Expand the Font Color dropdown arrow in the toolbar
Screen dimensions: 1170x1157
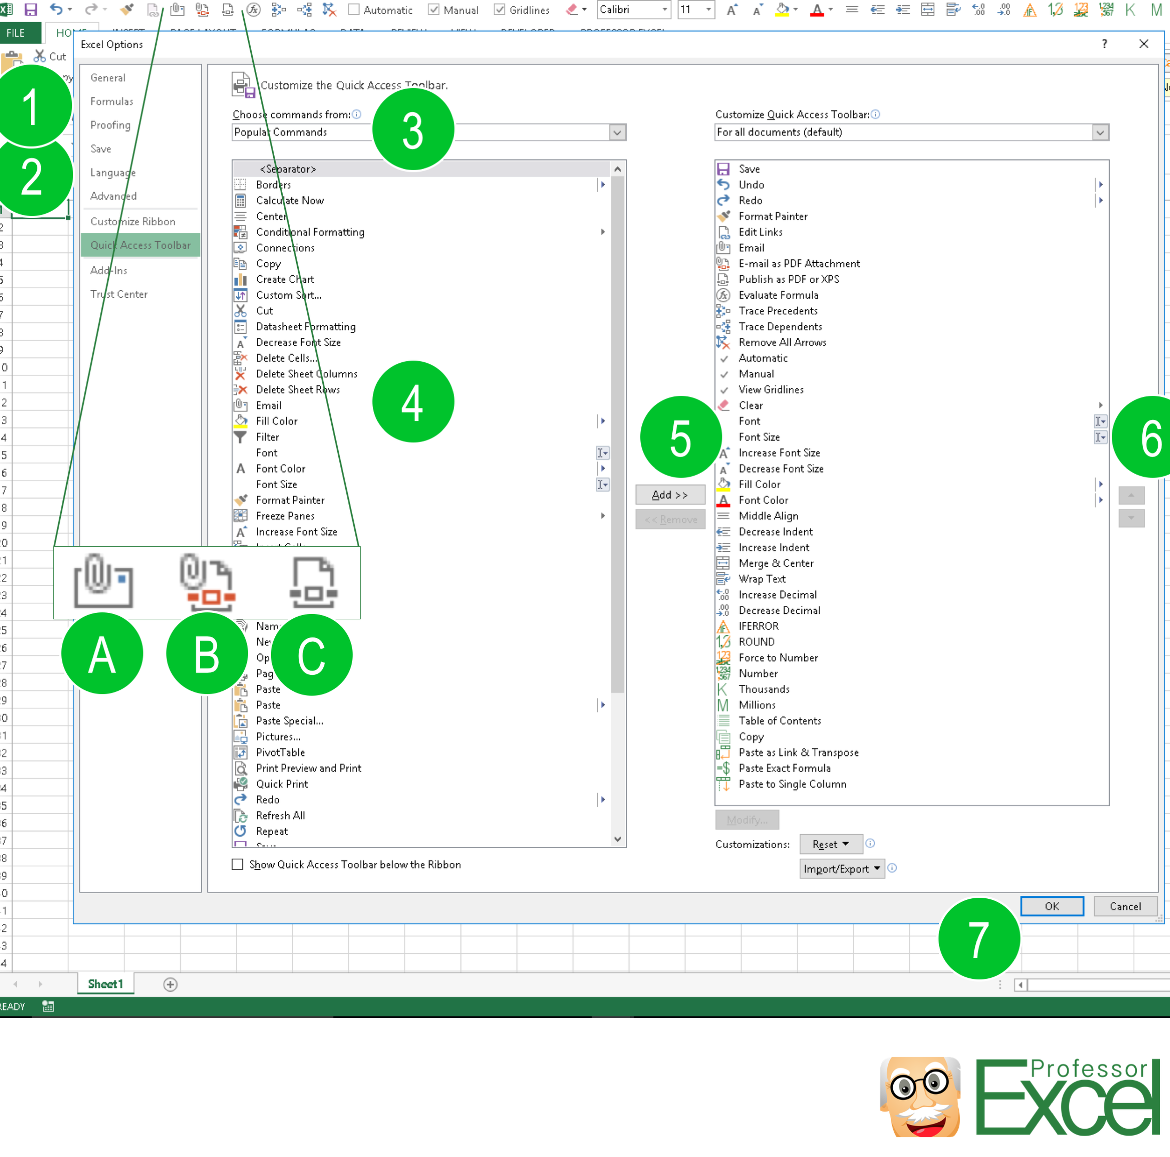tap(831, 10)
